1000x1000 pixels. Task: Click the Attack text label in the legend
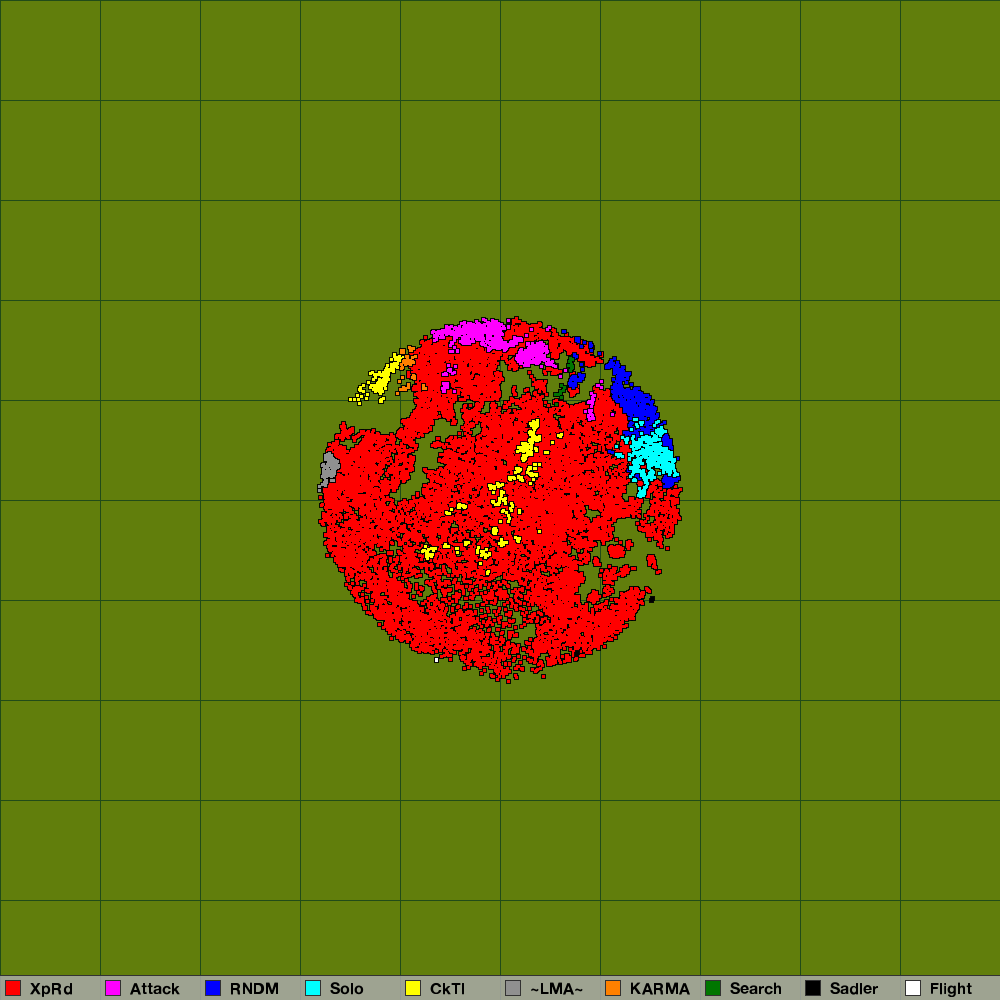pos(155,989)
